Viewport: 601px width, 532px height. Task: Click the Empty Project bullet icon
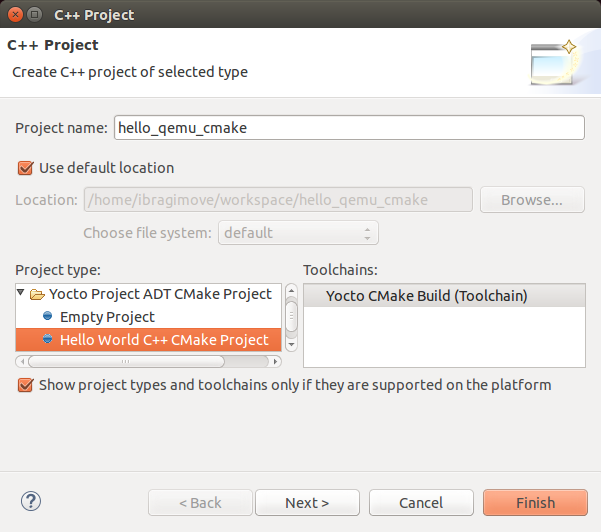[47, 317]
